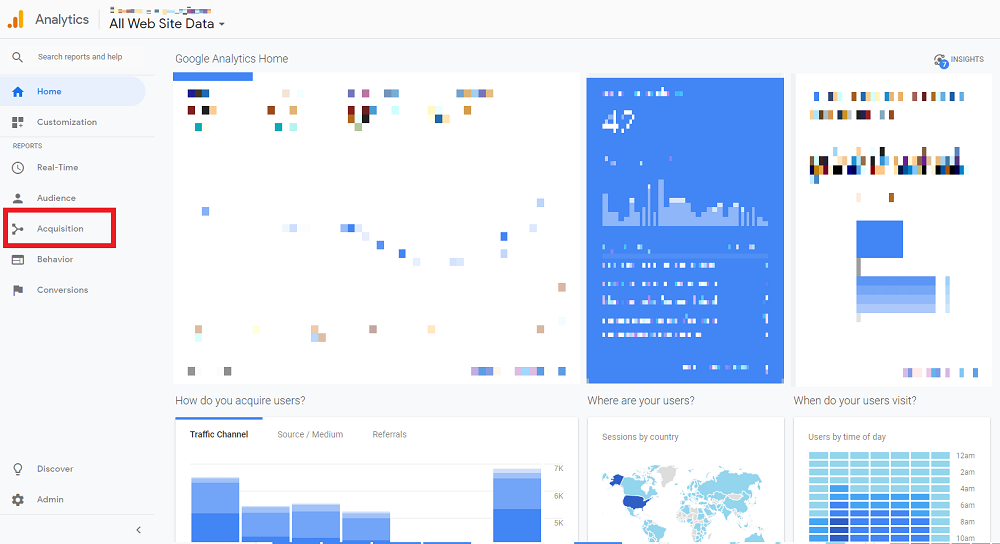Click the Behavior window icon
The width and height of the screenshot is (1000, 544).
coord(18,260)
